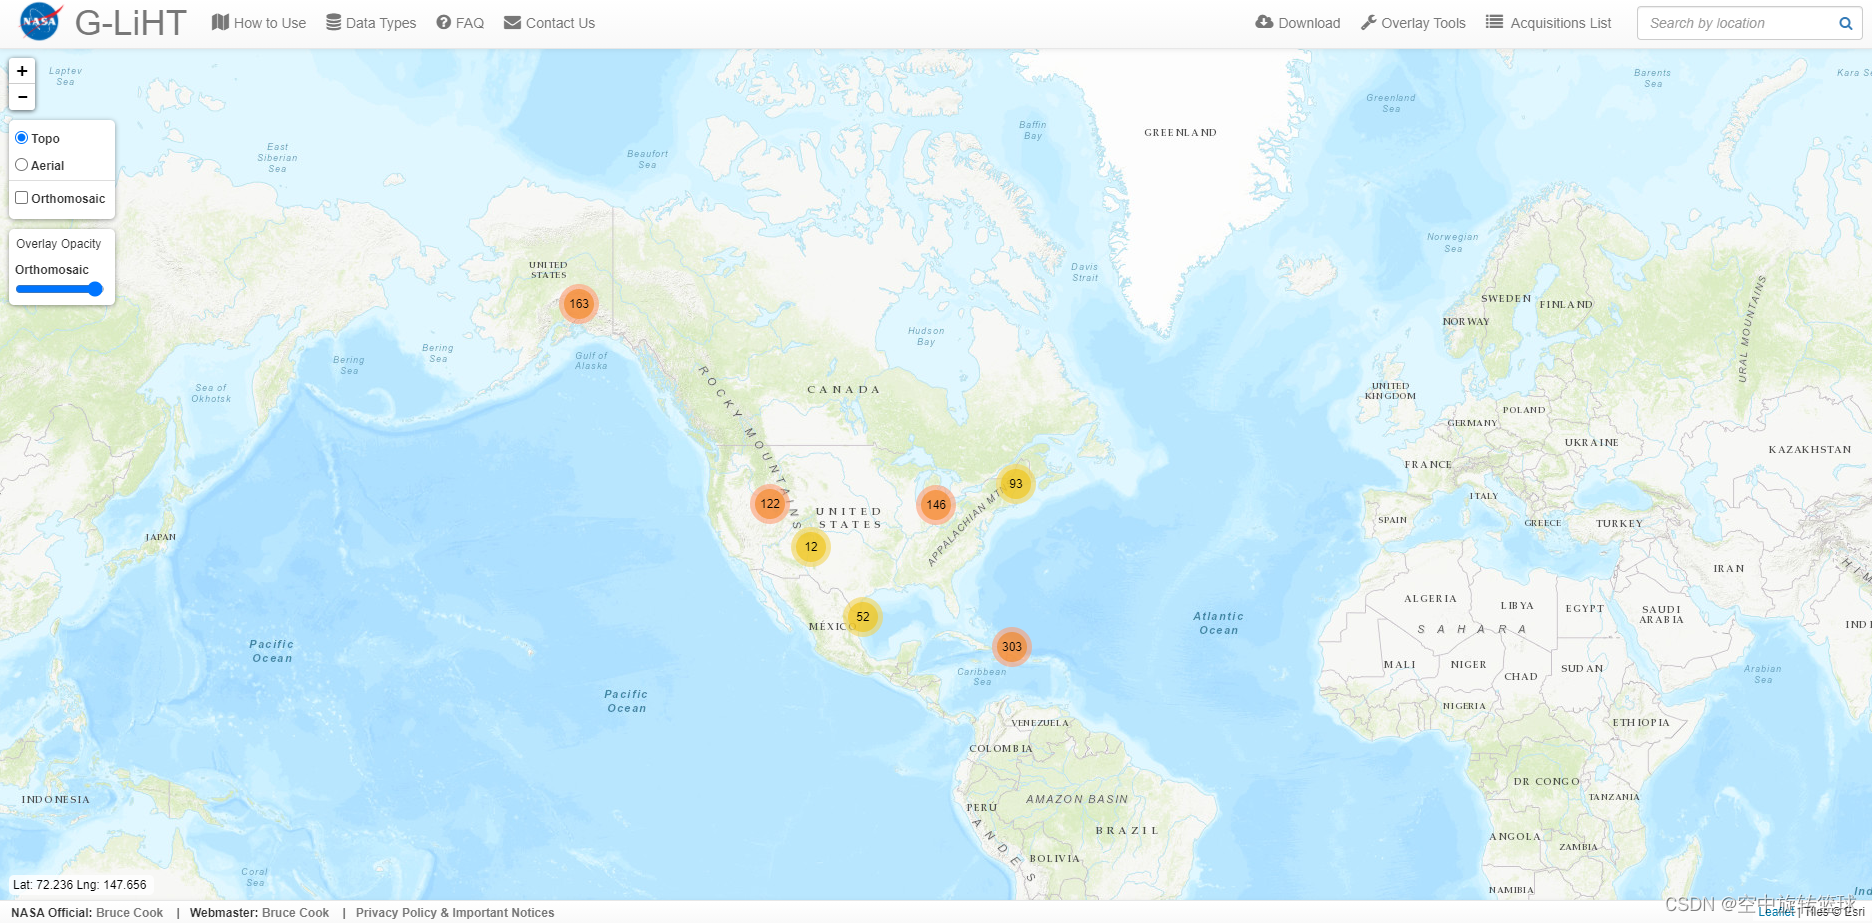Viewport: 1872px width, 923px height.
Task: Zoom in with the plus button
Action: click(x=22, y=71)
